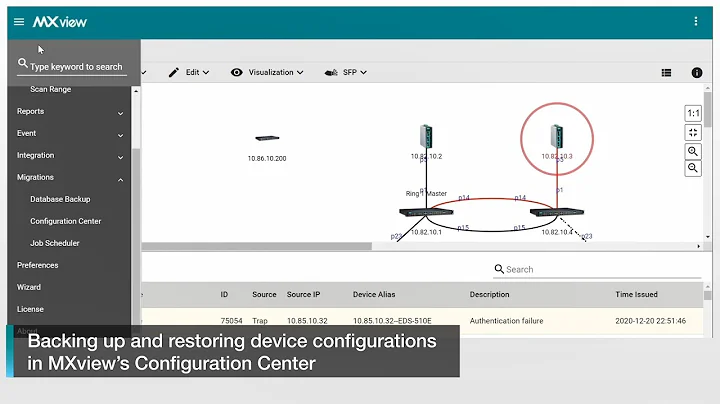
Task: Click the MXview logo
Action: point(60,22)
